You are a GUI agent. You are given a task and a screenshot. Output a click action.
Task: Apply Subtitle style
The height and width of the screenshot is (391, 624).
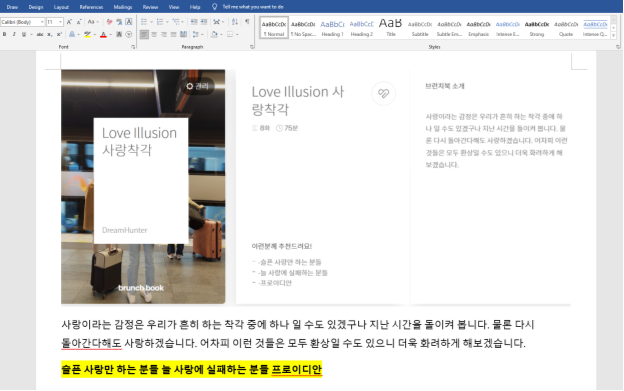tap(420, 28)
